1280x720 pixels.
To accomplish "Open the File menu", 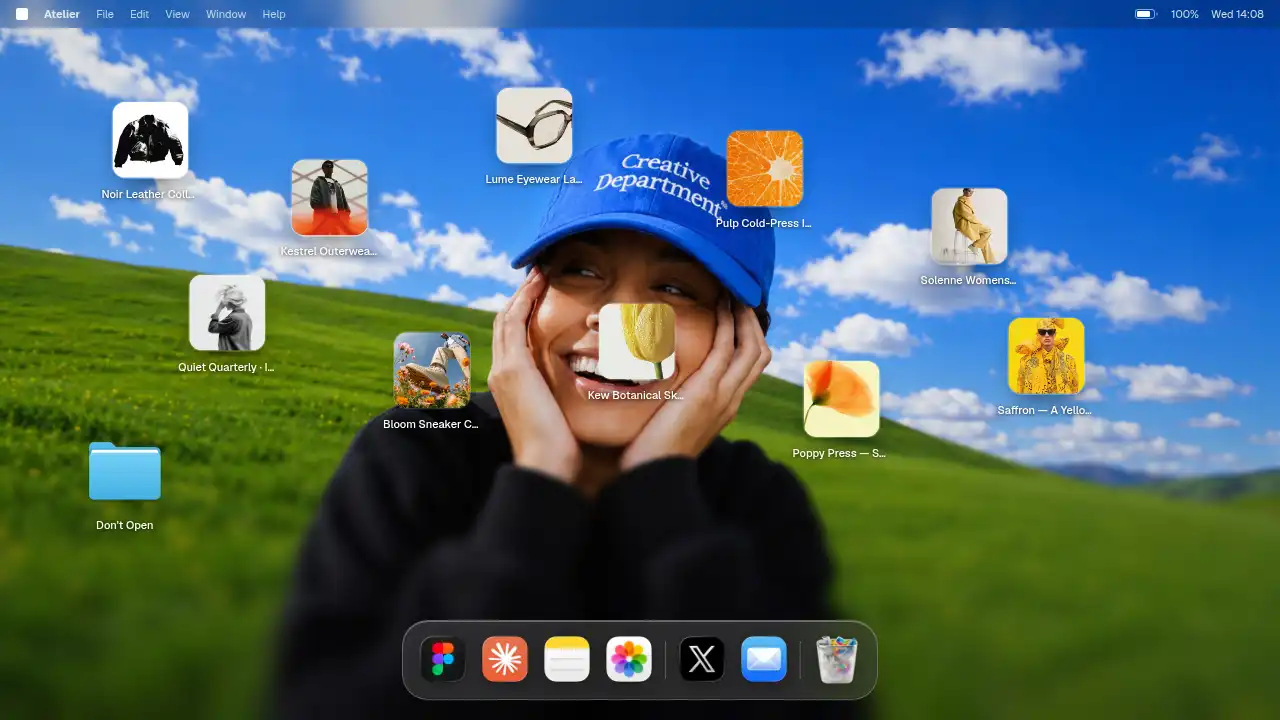I will tap(105, 14).
